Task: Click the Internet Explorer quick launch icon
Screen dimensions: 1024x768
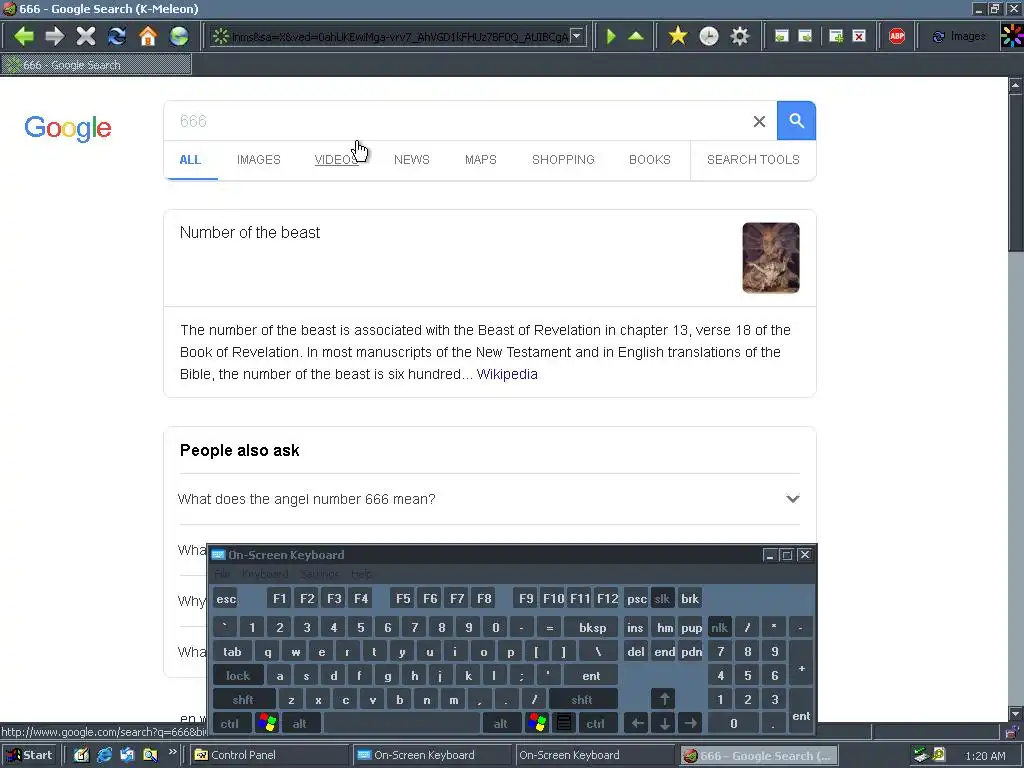Action: [104, 755]
